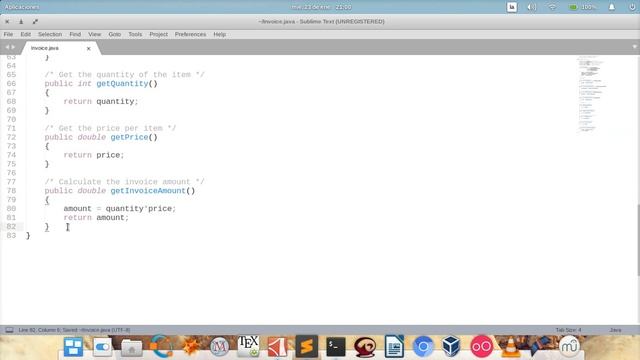640x360 pixels.
Task: Click line number 80 in gutter
Action: (x=11, y=209)
